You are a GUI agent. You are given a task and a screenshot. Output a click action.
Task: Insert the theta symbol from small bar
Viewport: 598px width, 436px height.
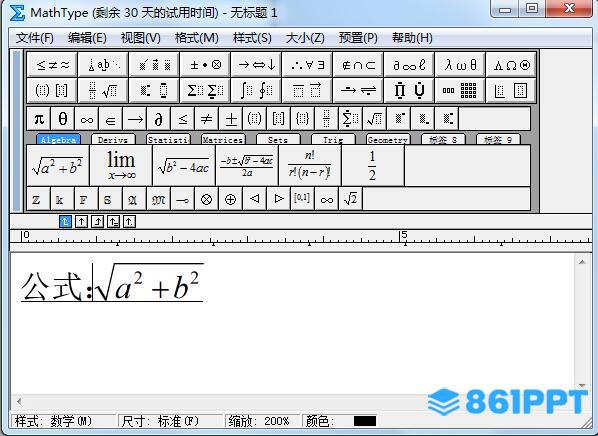click(x=63, y=119)
